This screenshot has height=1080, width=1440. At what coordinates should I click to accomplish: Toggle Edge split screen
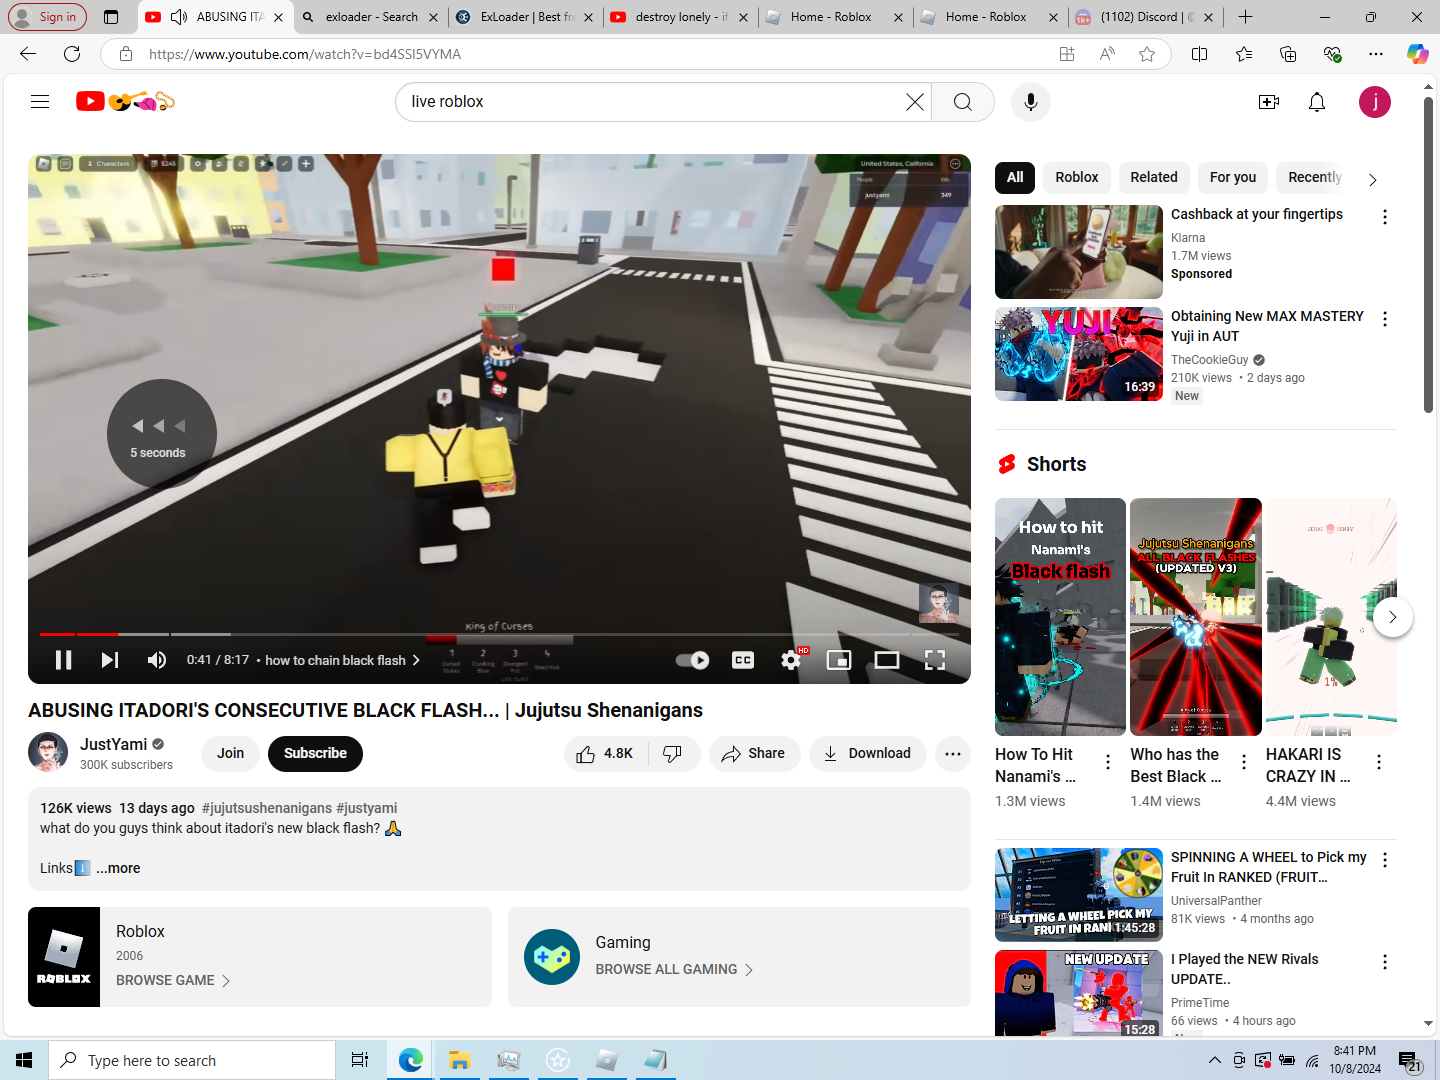click(1200, 54)
